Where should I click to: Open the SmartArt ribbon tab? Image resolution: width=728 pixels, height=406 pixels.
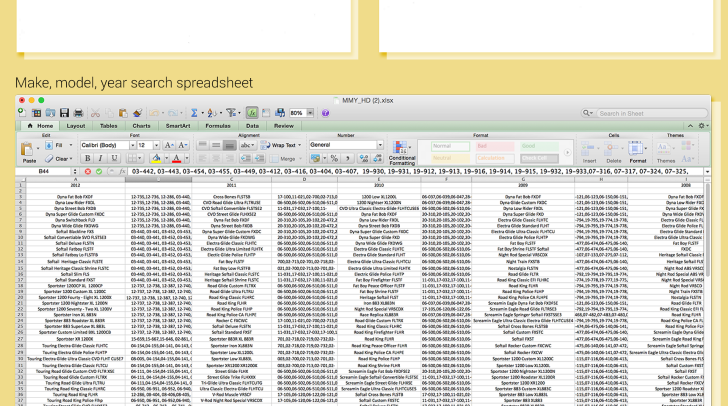point(178,126)
